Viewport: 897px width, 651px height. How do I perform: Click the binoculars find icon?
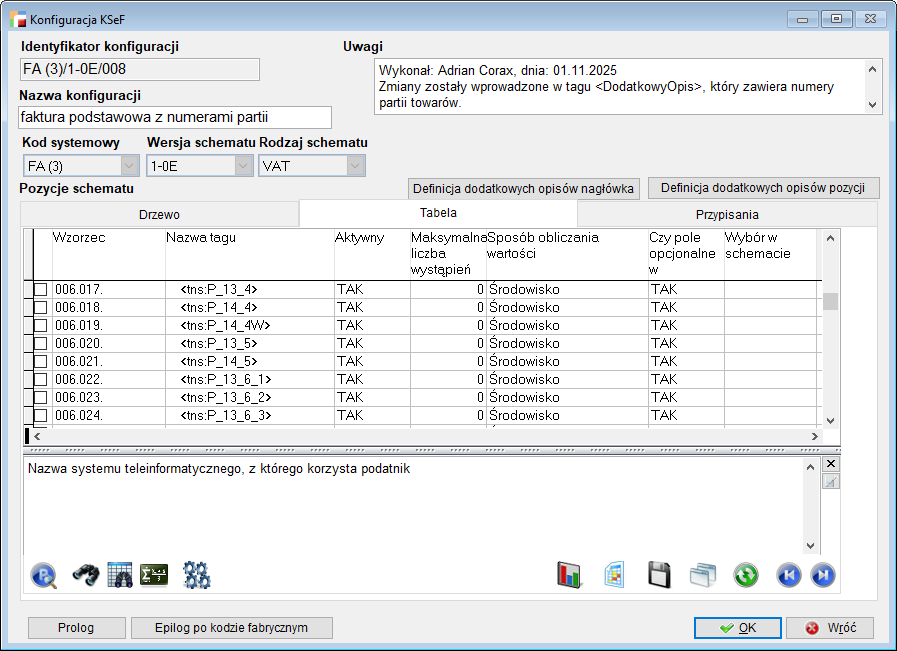(84, 575)
